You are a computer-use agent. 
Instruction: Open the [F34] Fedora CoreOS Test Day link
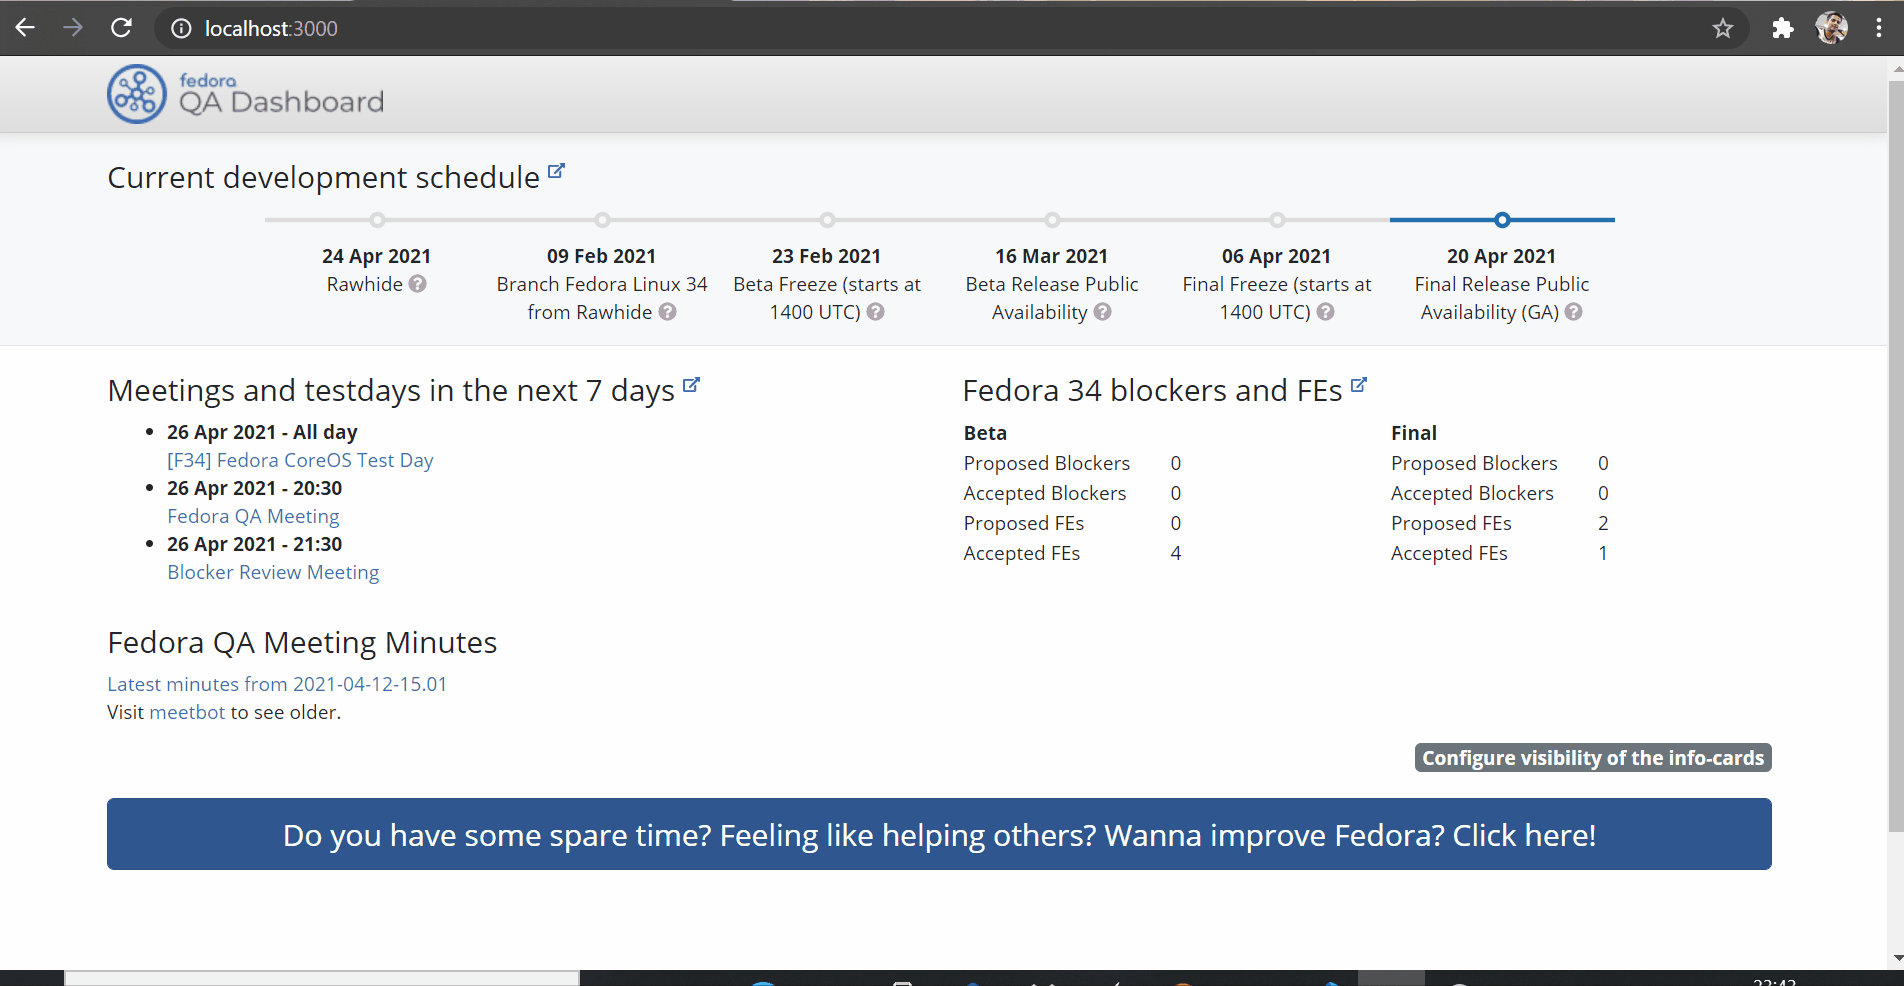(300, 460)
